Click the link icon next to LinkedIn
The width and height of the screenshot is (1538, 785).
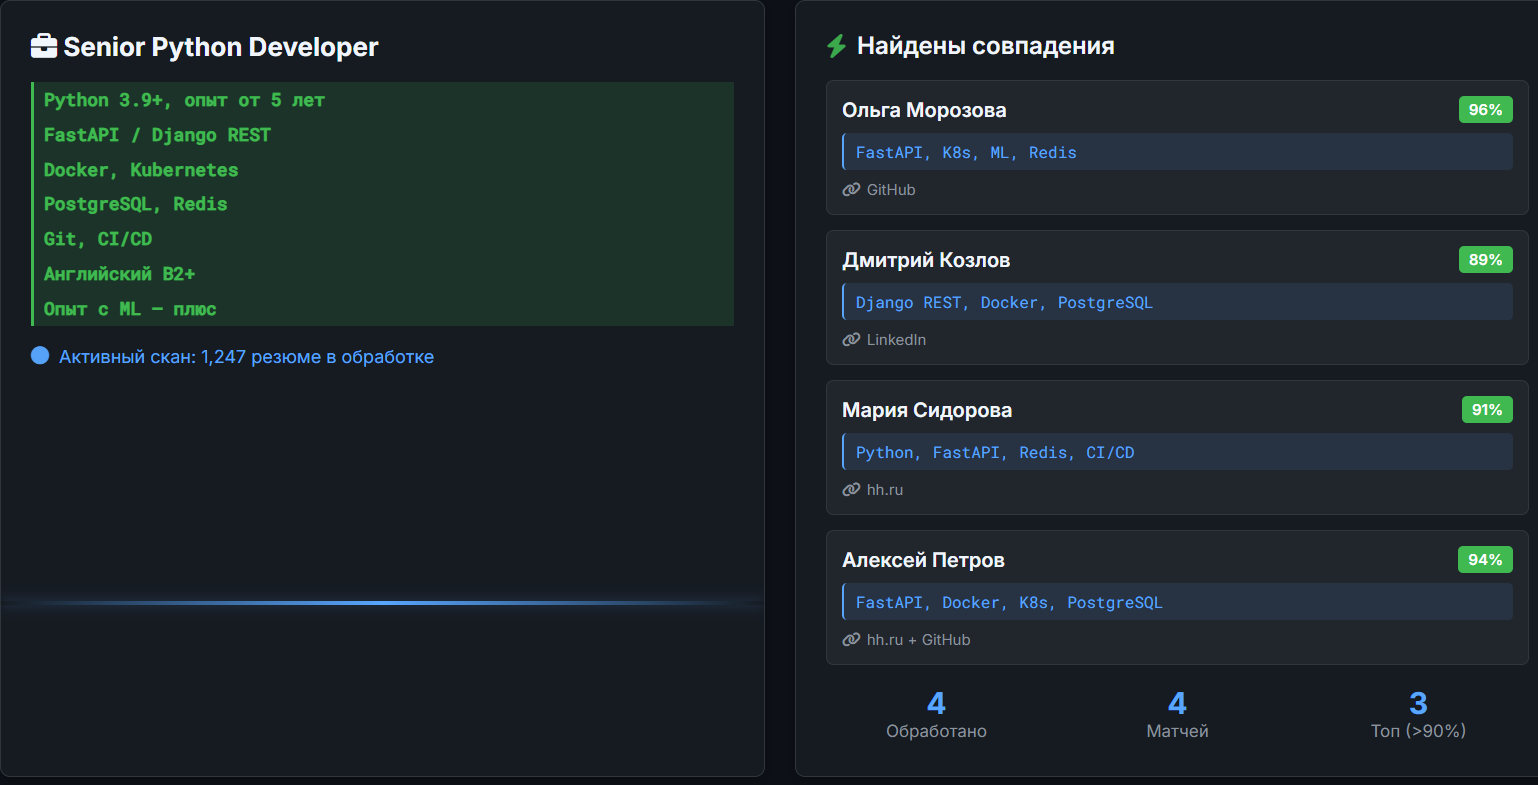851,340
